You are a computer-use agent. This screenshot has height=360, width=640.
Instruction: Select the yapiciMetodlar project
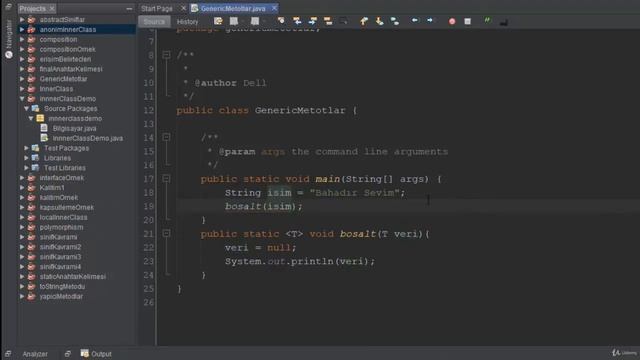61,296
